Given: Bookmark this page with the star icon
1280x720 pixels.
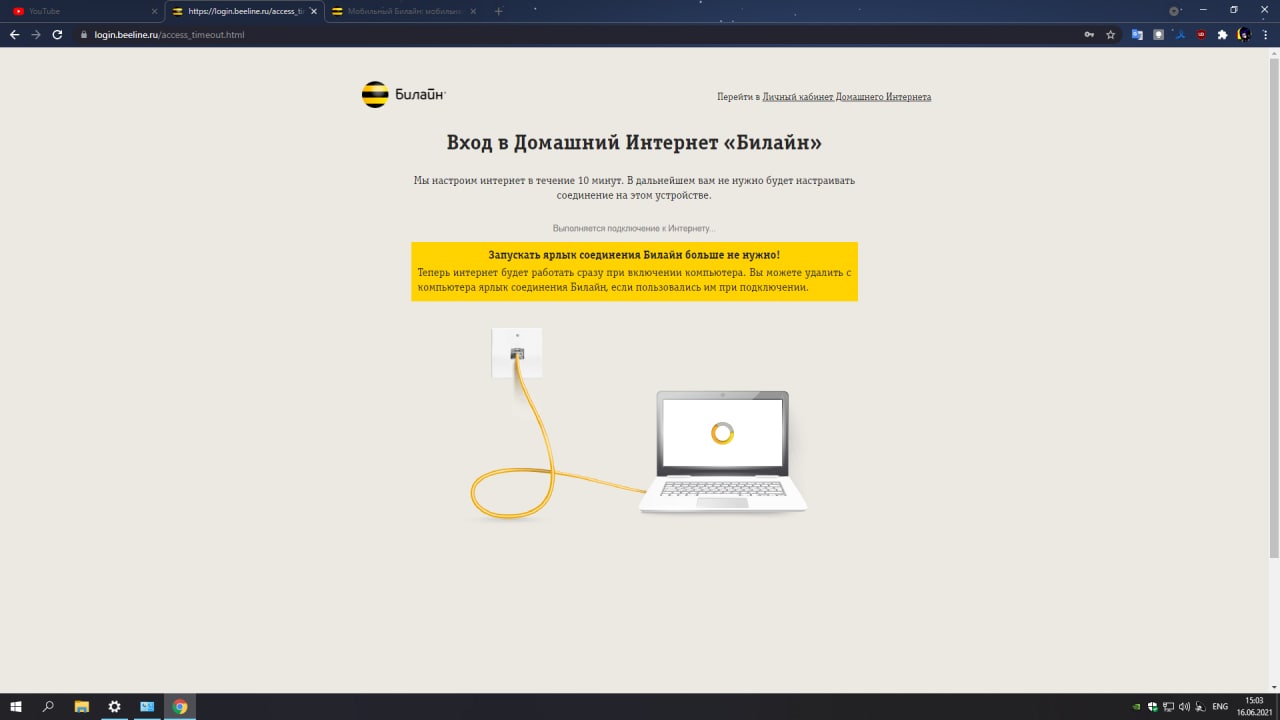Looking at the screenshot, I should (x=1110, y=34).
